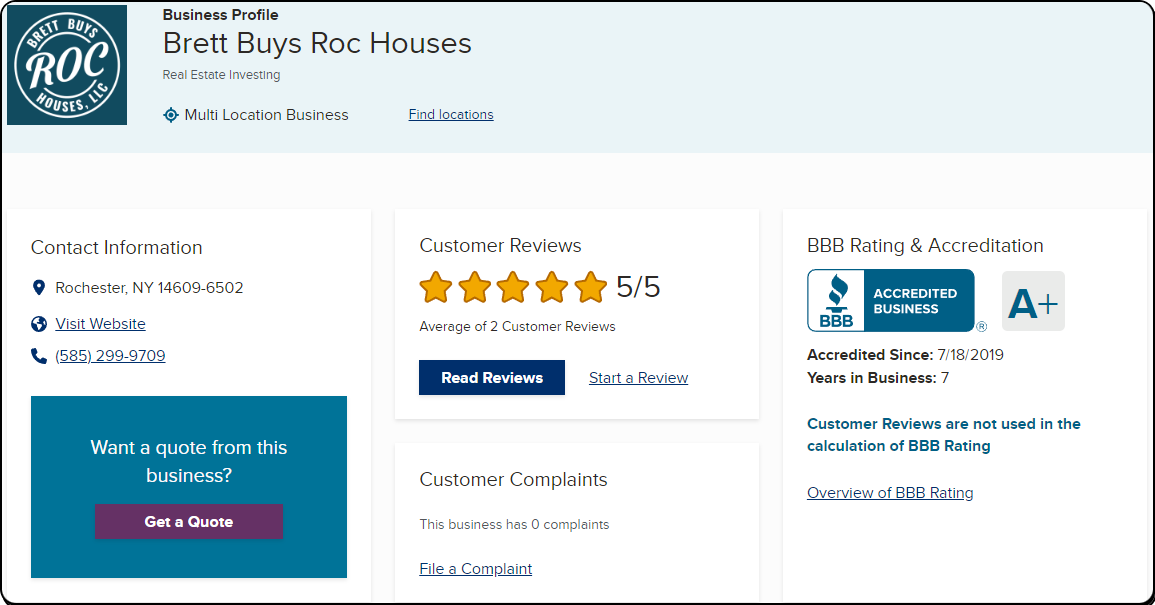This screenshot has width=1155, height=605.
Task: Click the Get a Quote button
Action: pyautogui.click(x=189, y=522)
